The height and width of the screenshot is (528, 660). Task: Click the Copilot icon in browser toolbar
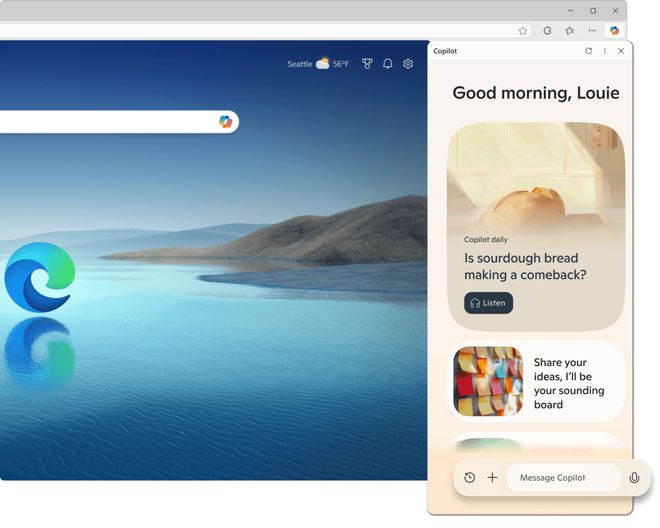coord(614,31)
